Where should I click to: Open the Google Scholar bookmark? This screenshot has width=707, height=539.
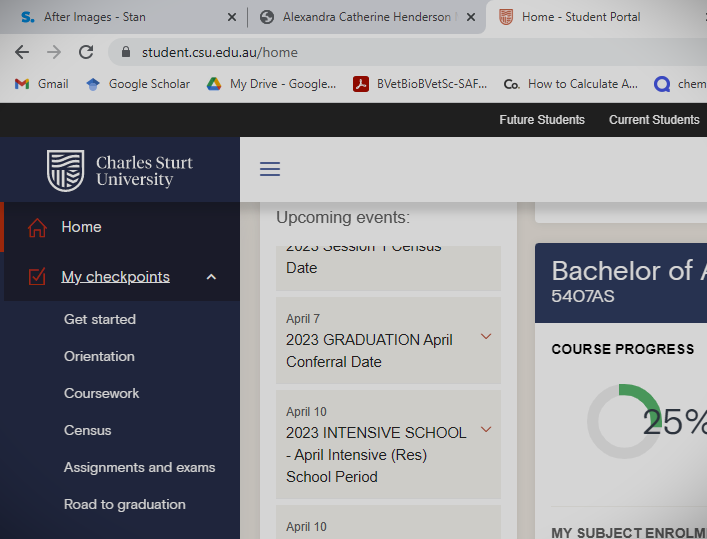(138, 84)
